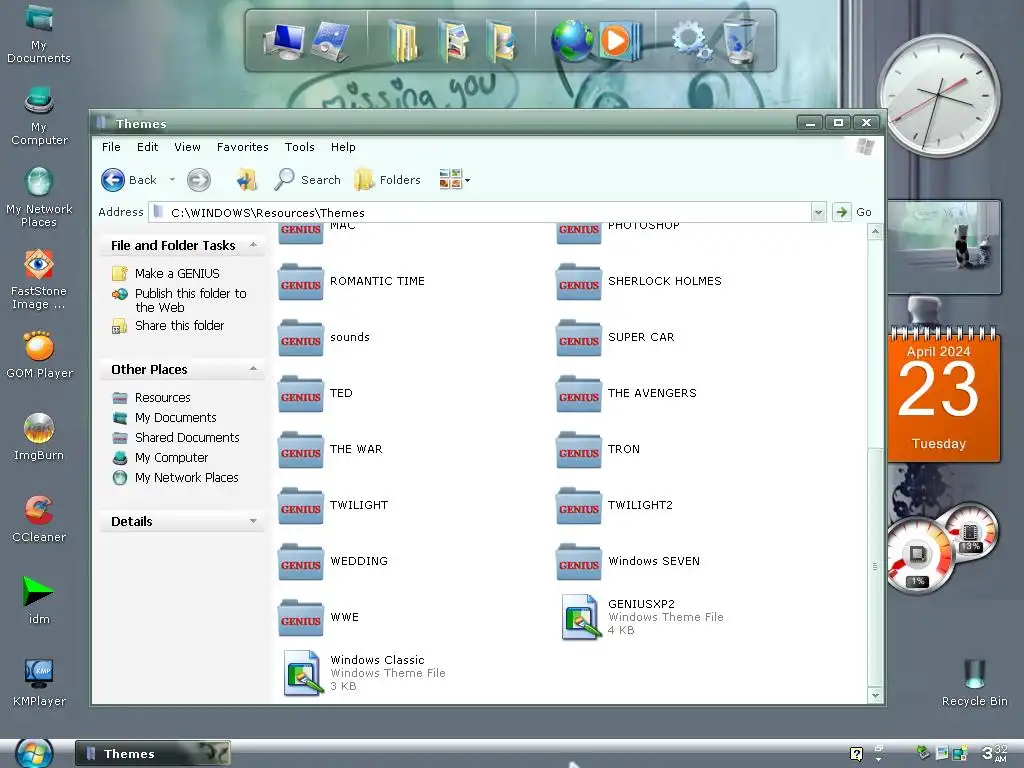Expand the Details panel

(x=253, y=521)
